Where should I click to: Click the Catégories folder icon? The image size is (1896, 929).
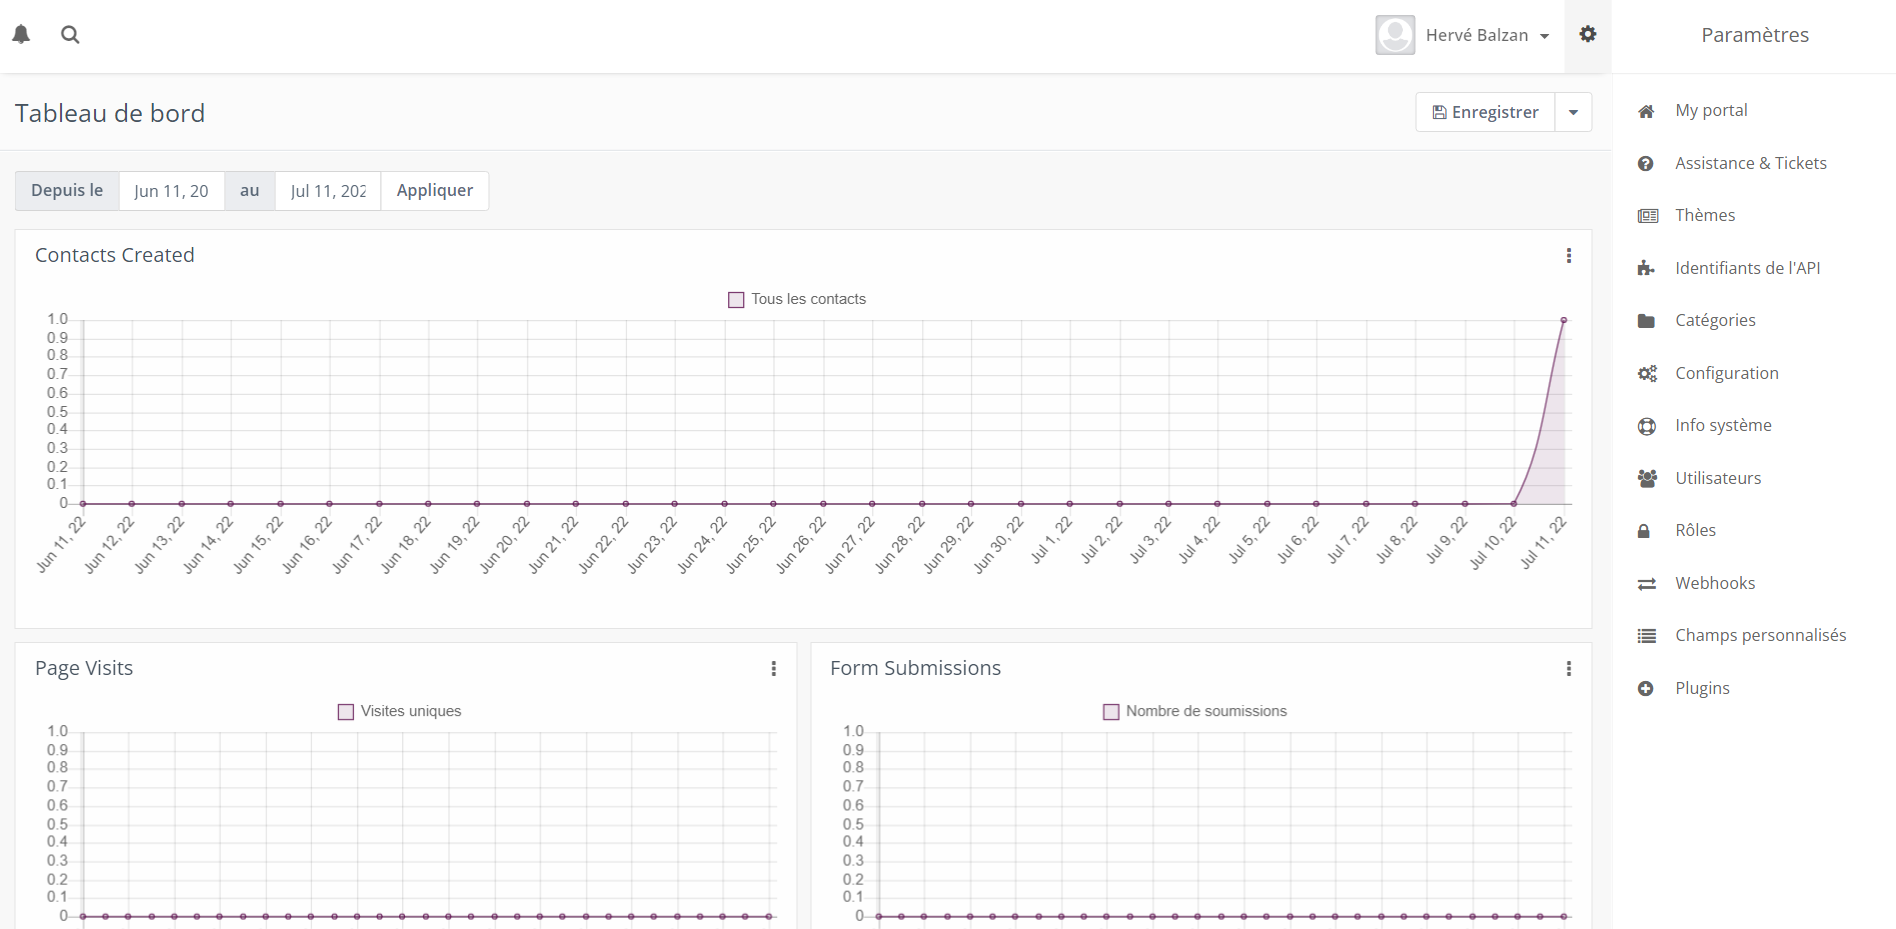coord(1646,321)
